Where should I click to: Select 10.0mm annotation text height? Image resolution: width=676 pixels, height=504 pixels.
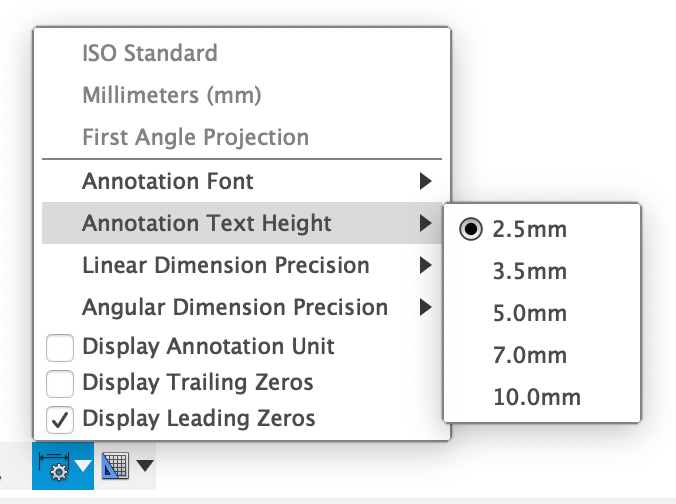pyautogui.click(x=537, y=397)
